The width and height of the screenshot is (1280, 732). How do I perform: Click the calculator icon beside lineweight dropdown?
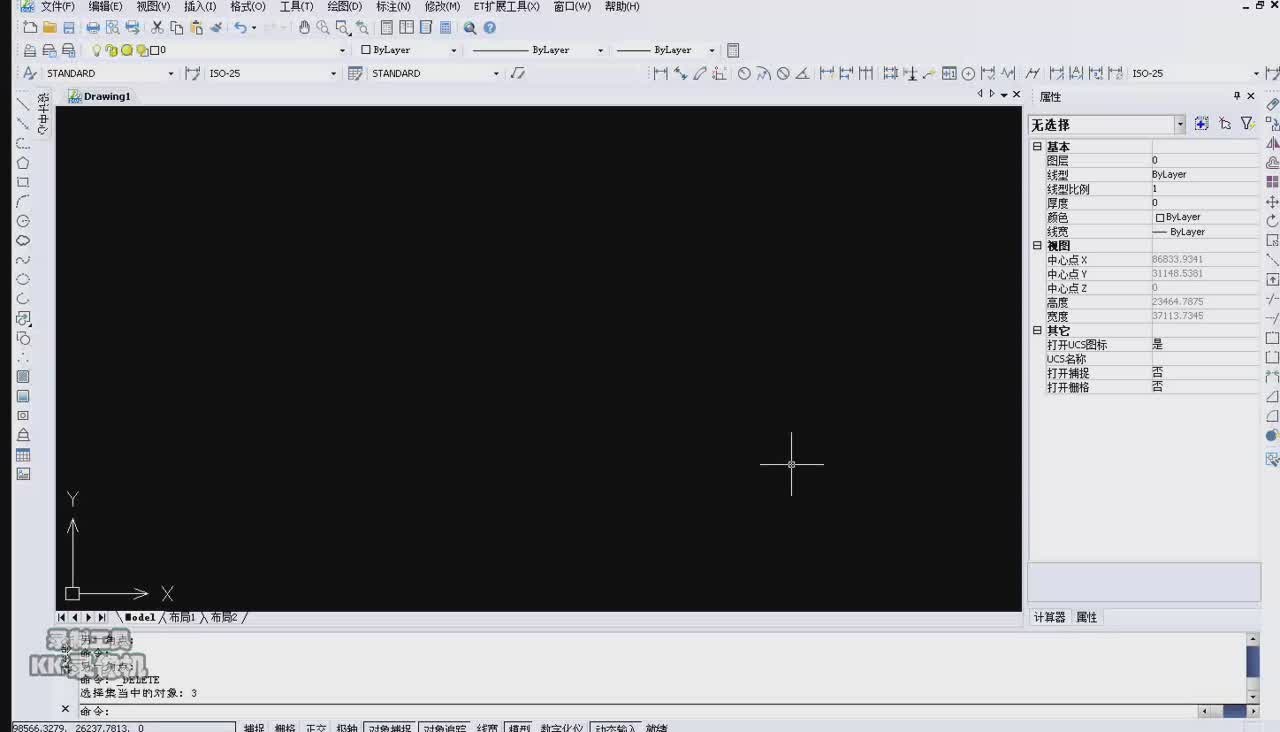click(733, 50)
